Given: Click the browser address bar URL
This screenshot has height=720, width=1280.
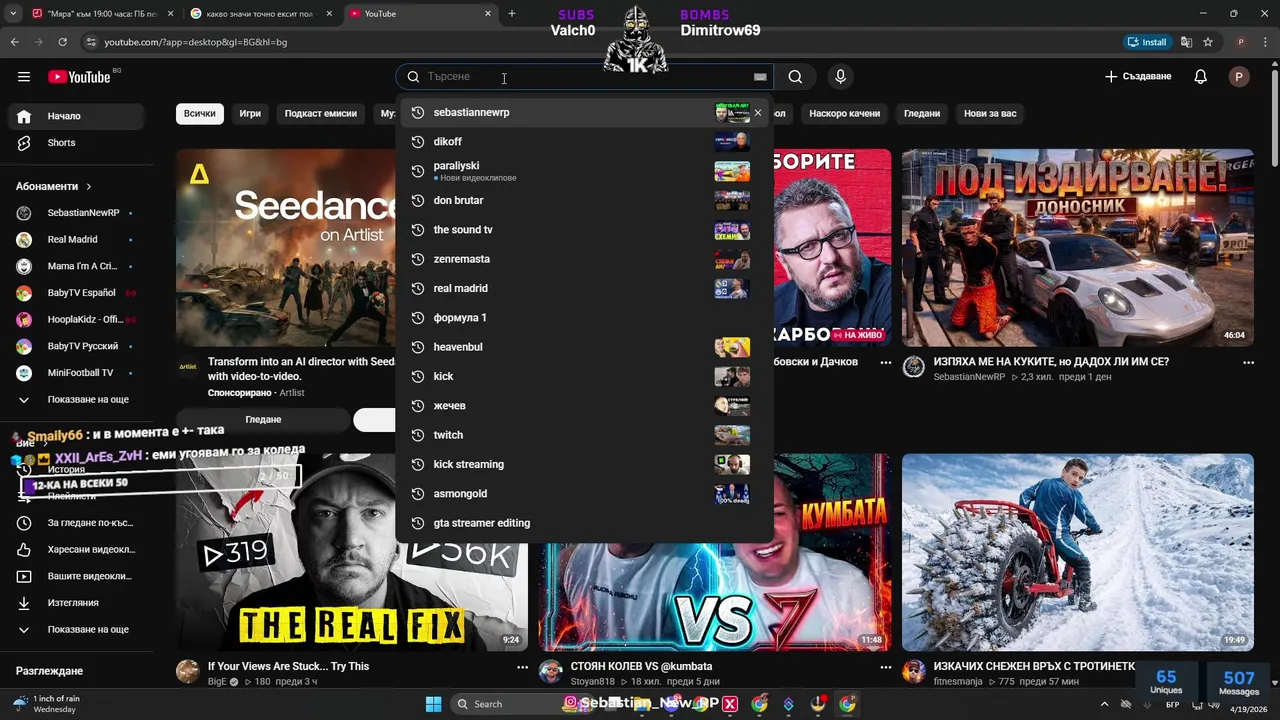Looking at the screenshot, I should point(196,42).
